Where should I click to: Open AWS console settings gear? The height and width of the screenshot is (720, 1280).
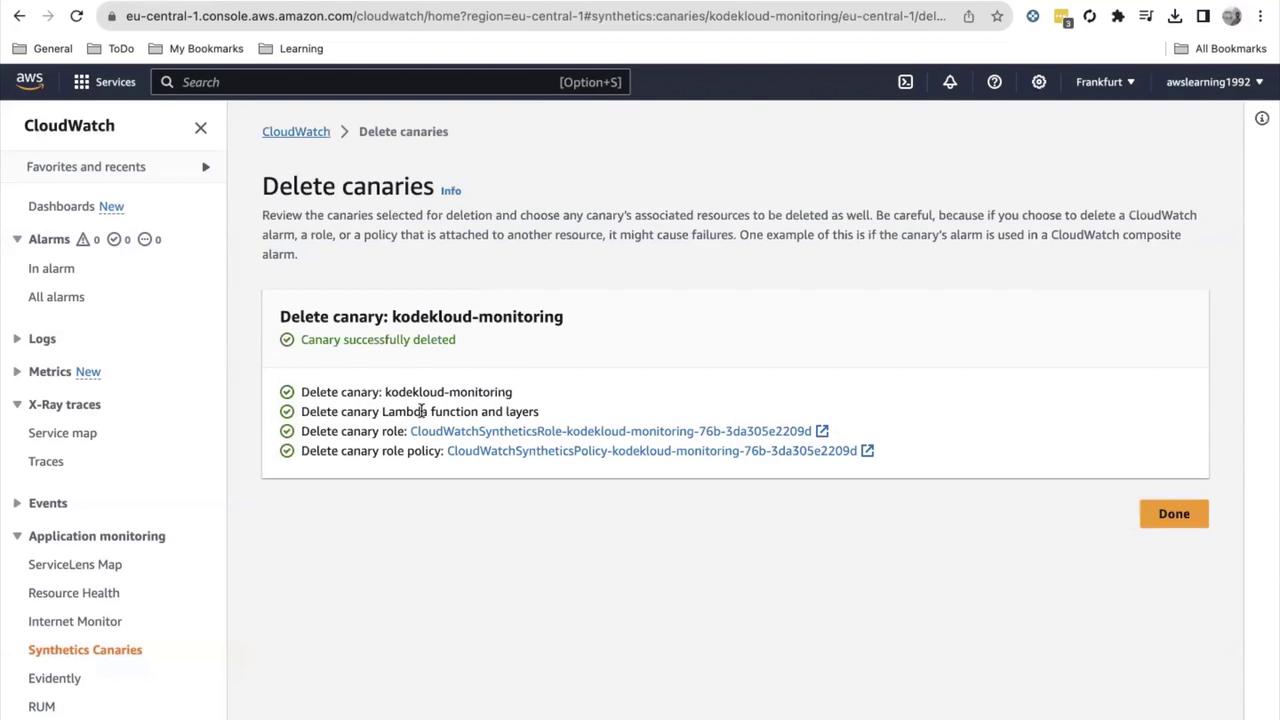(1039, 82)
